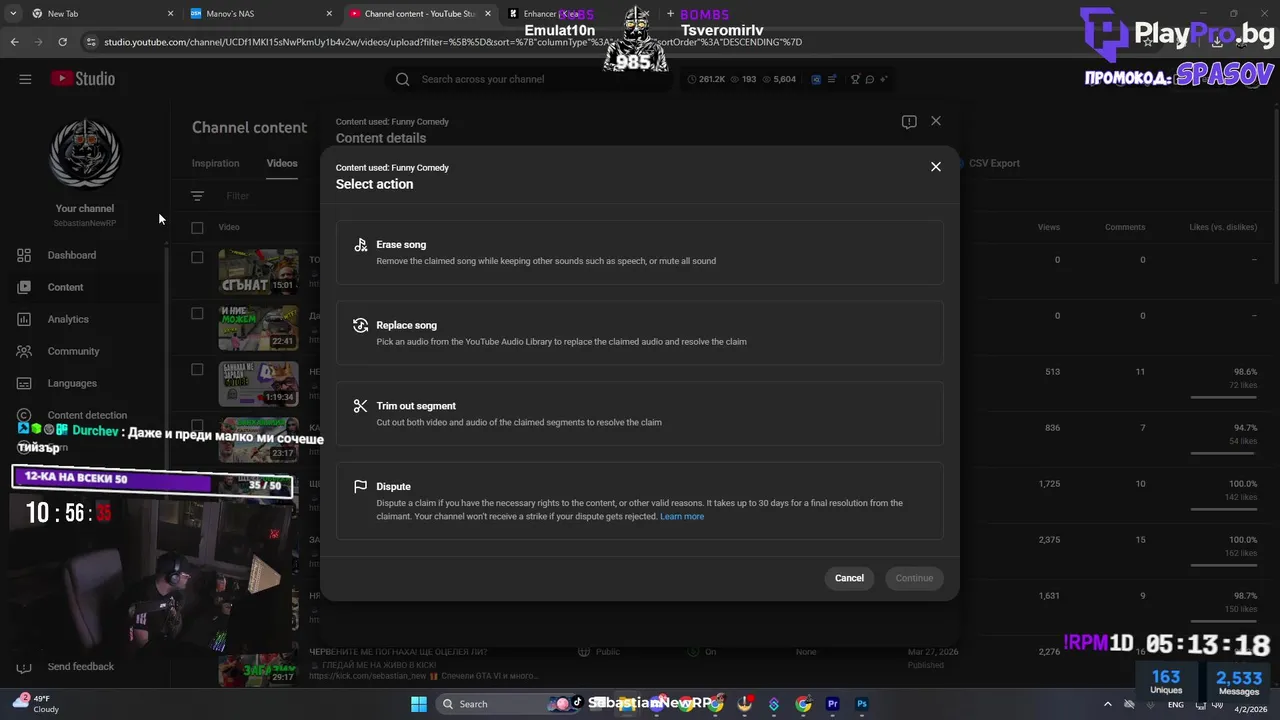Close the Content details panel behind
This screenshot has width=1280, height=720.
pyautogui.click(x=936, y=121)
